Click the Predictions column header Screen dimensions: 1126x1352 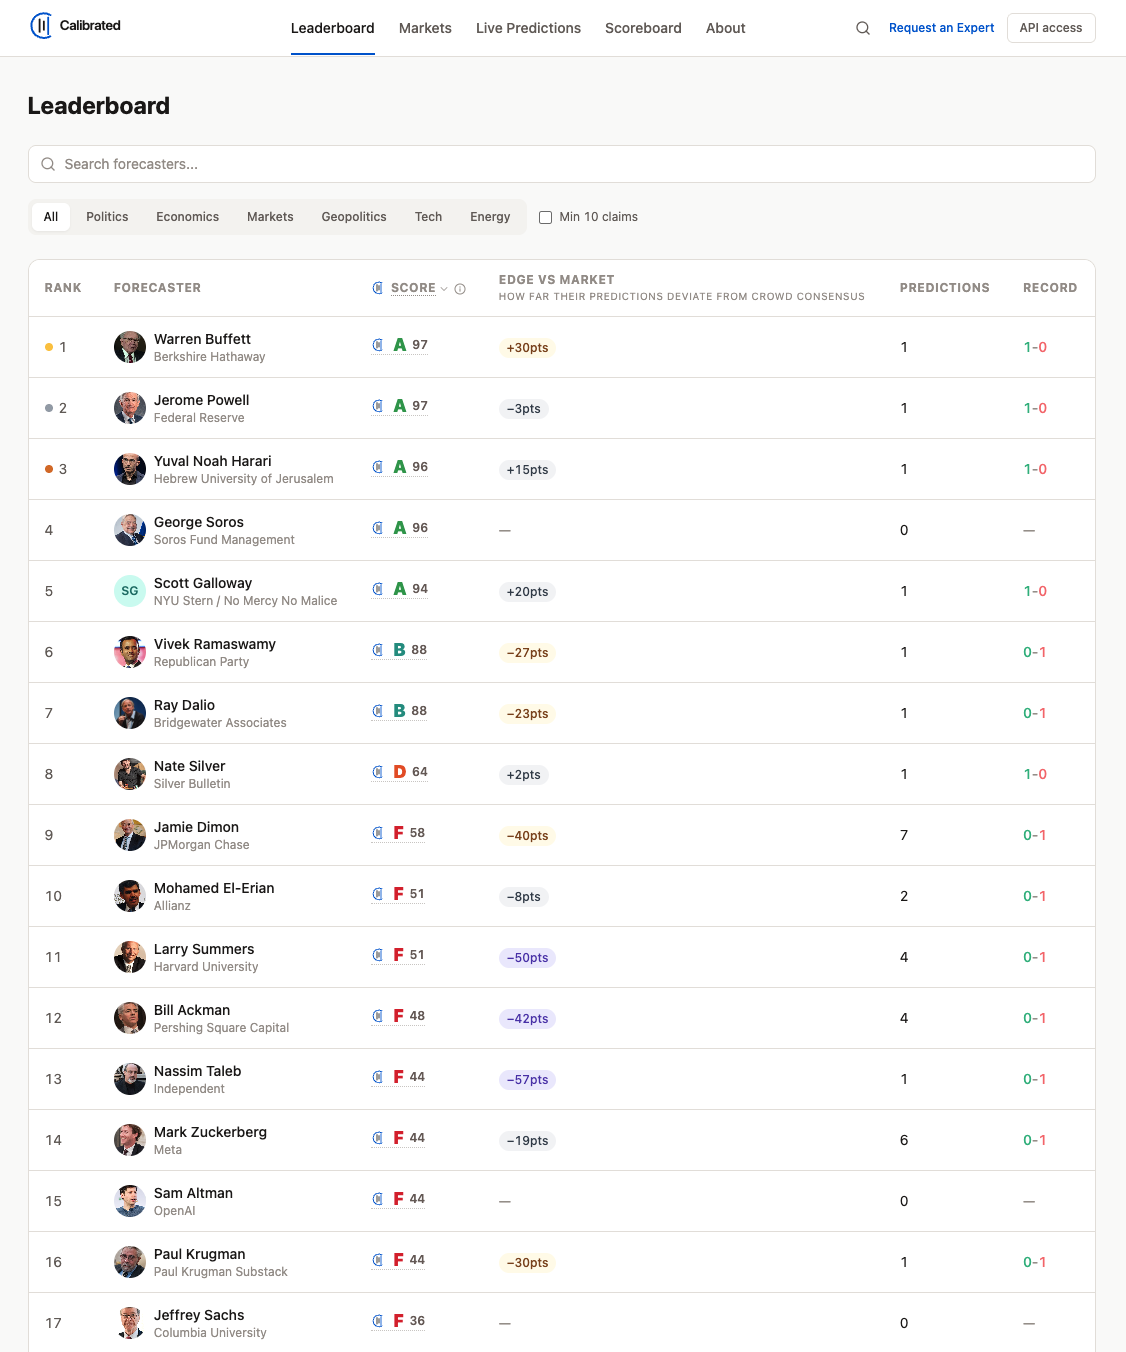tap(944, 288)
